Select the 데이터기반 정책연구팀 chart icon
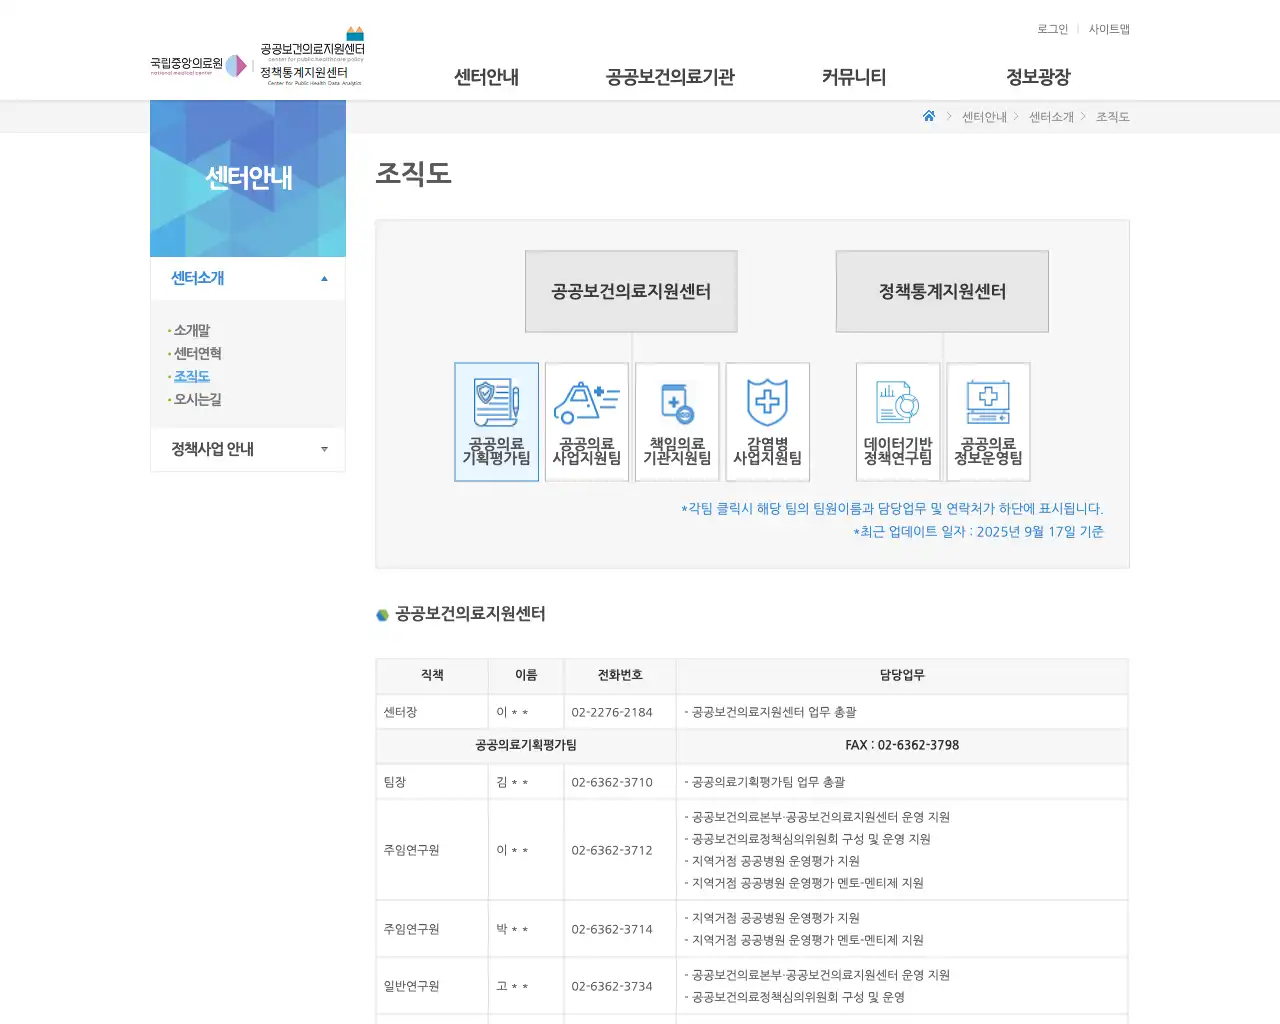The width and height of the screenshot is (1280, 1024). 897,421
